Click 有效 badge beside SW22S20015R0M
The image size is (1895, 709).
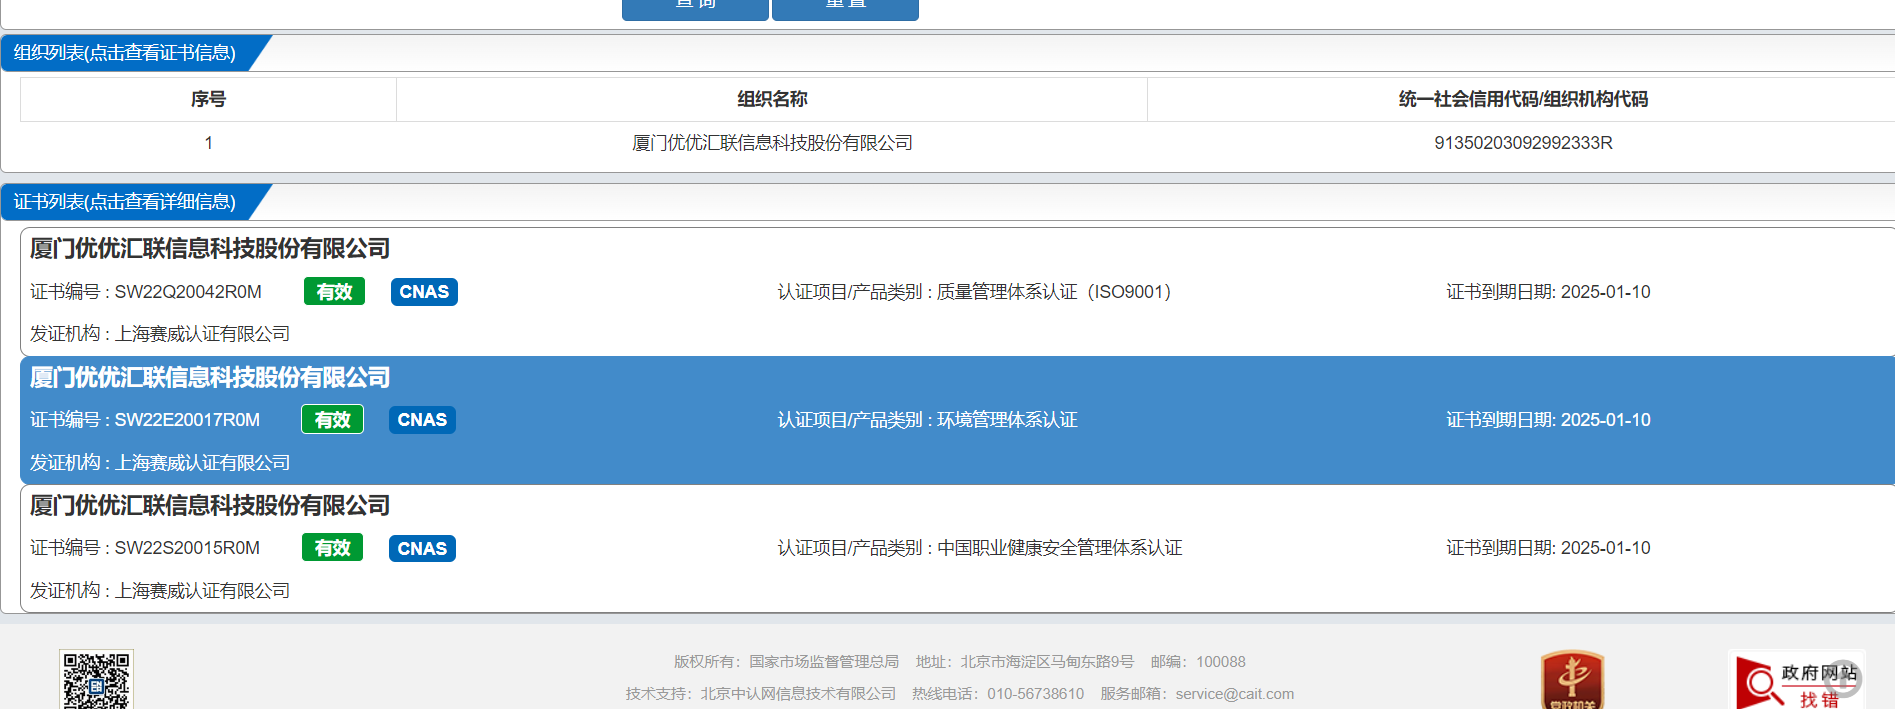pyautogui.click(x=332, y=548)
